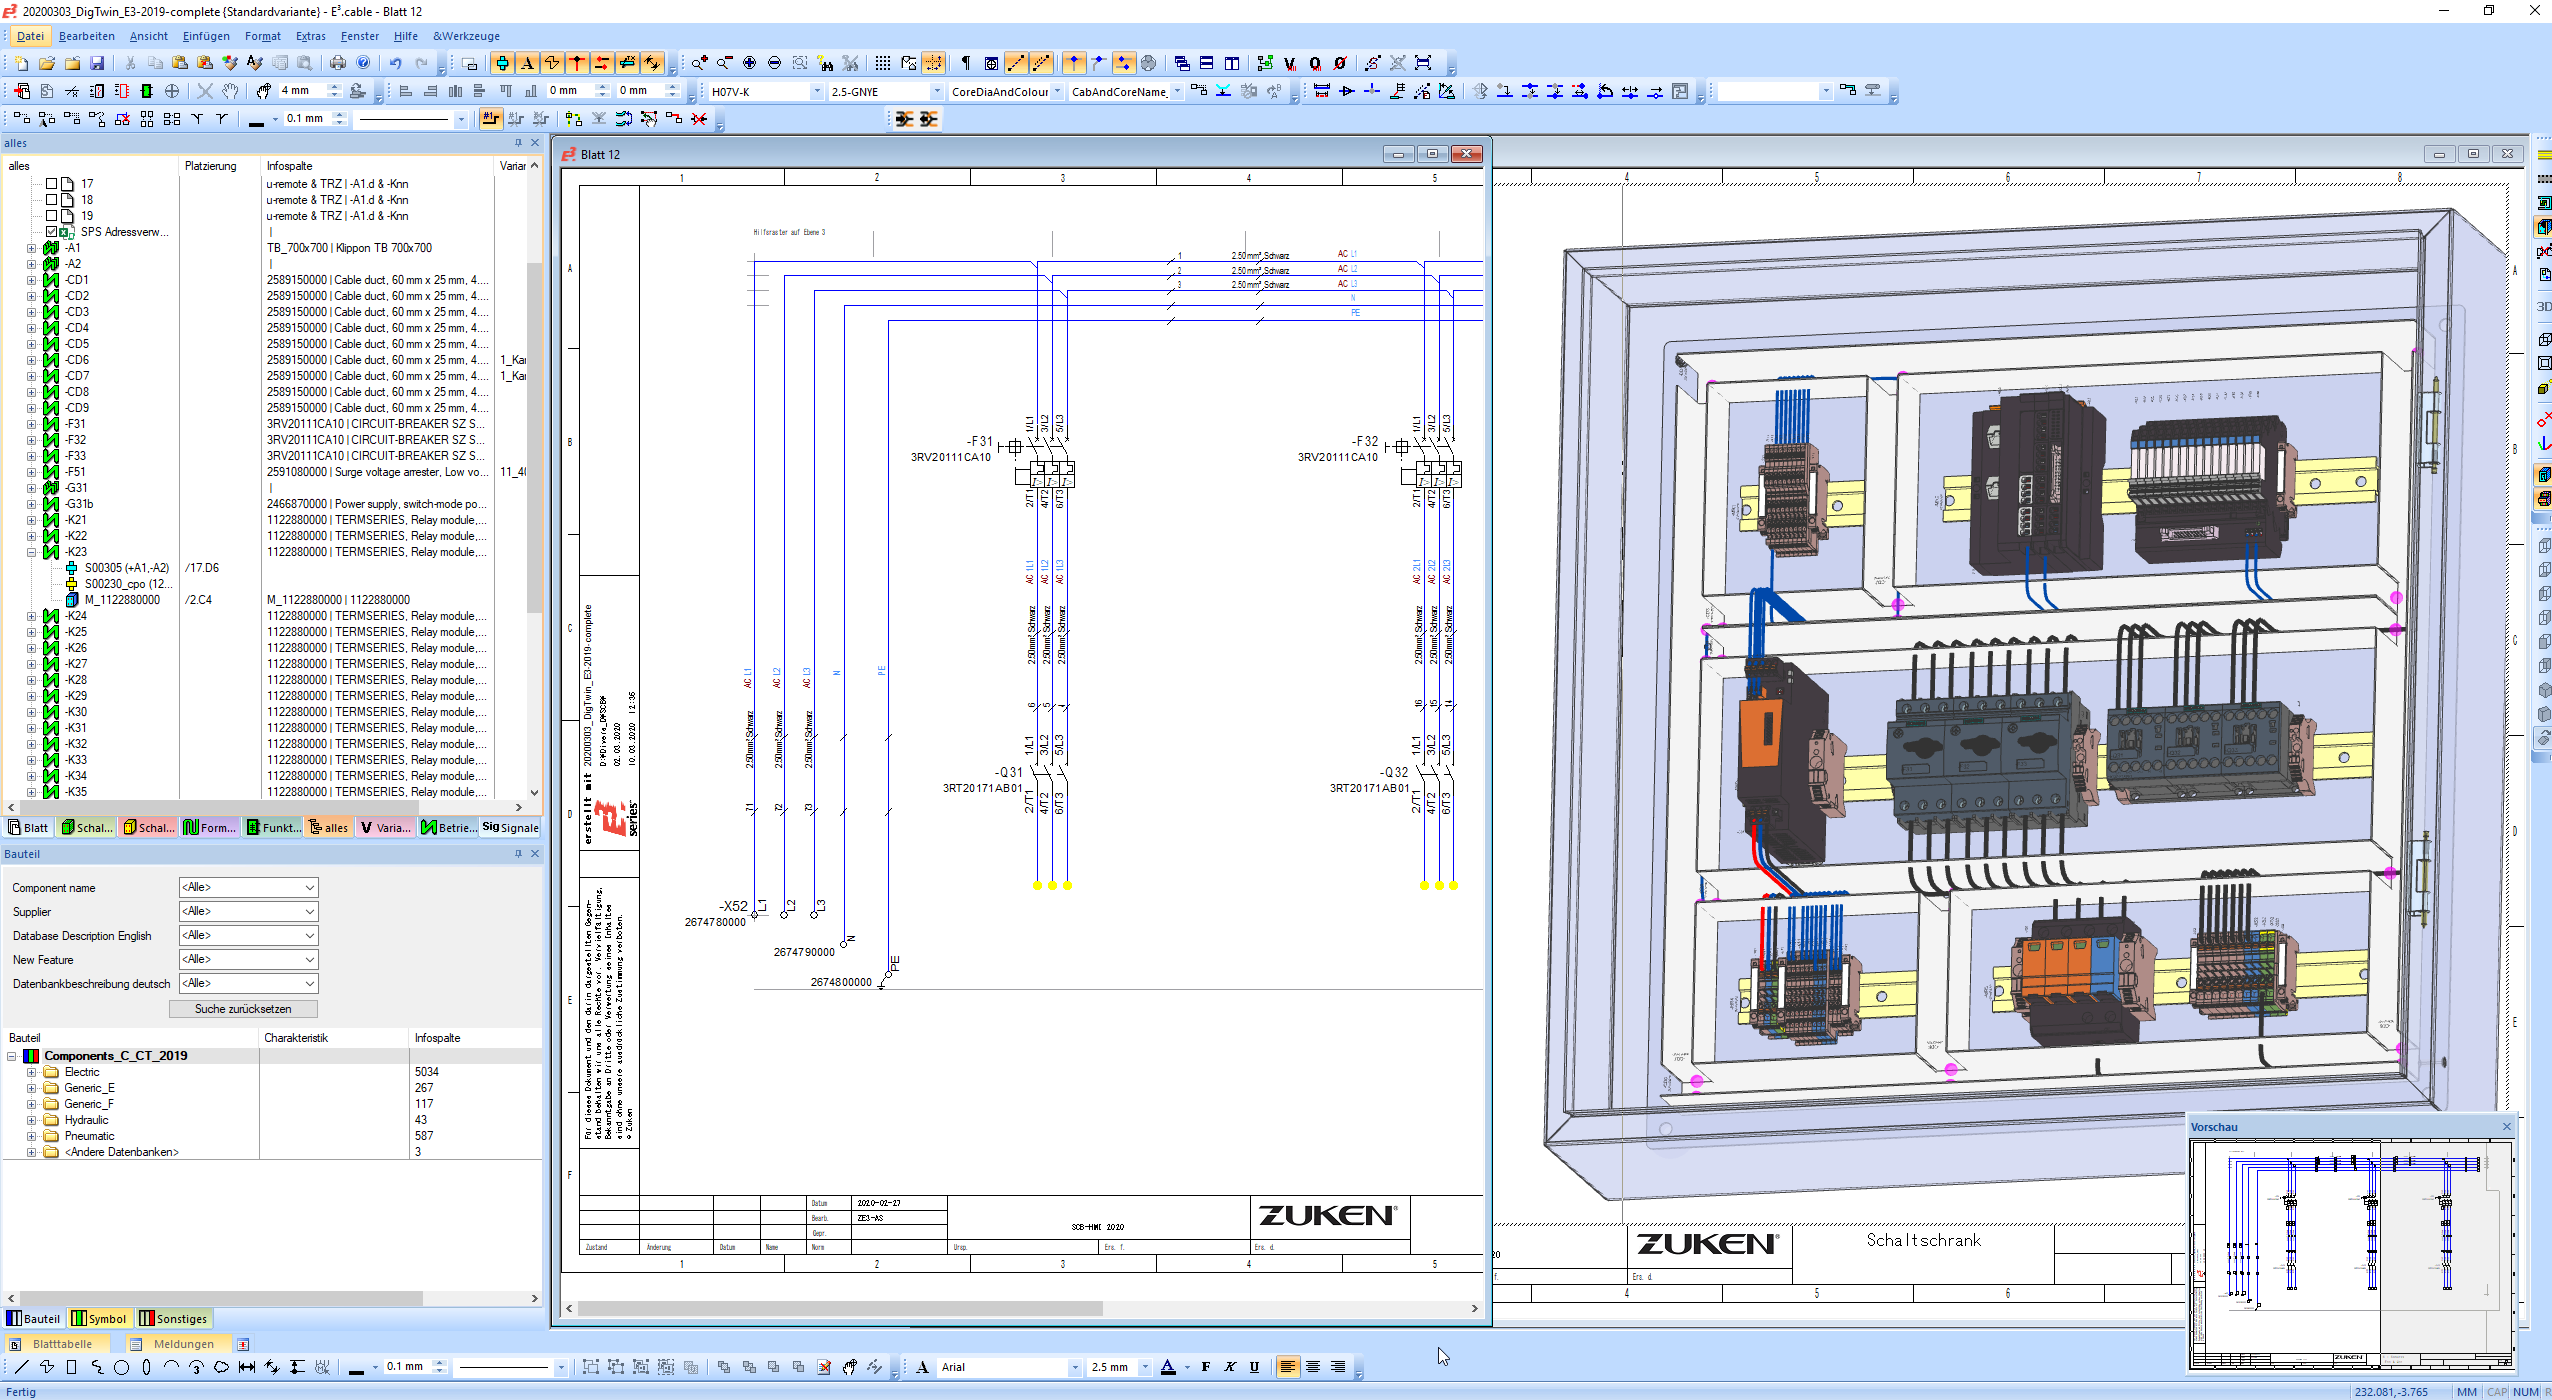The height and width of the screenshot is (1400, 2552).
Task: Switch to the Sonstiges tab
Action: [173, 1319]
